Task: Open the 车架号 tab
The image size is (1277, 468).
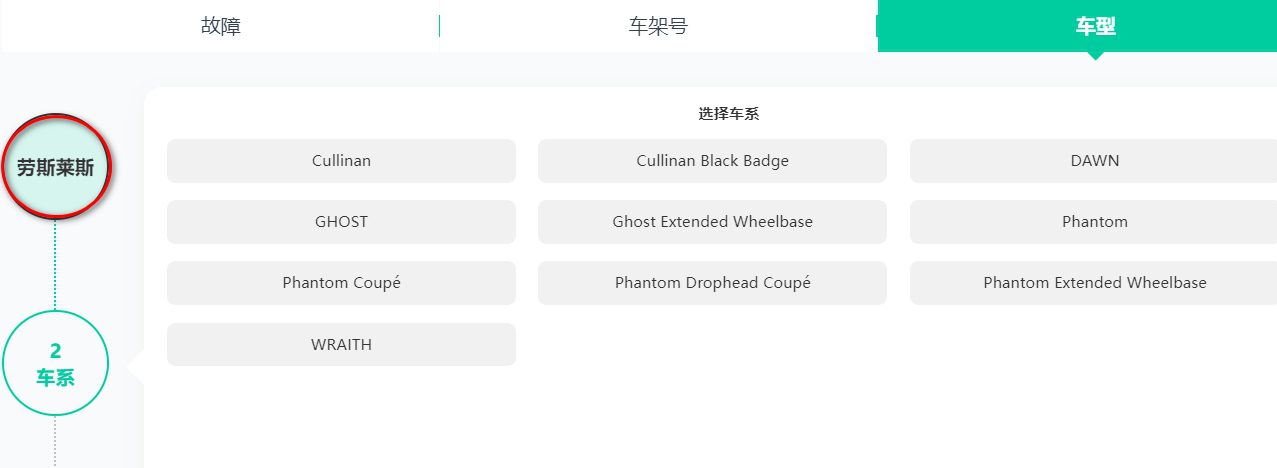Action: tap(657, 26)
